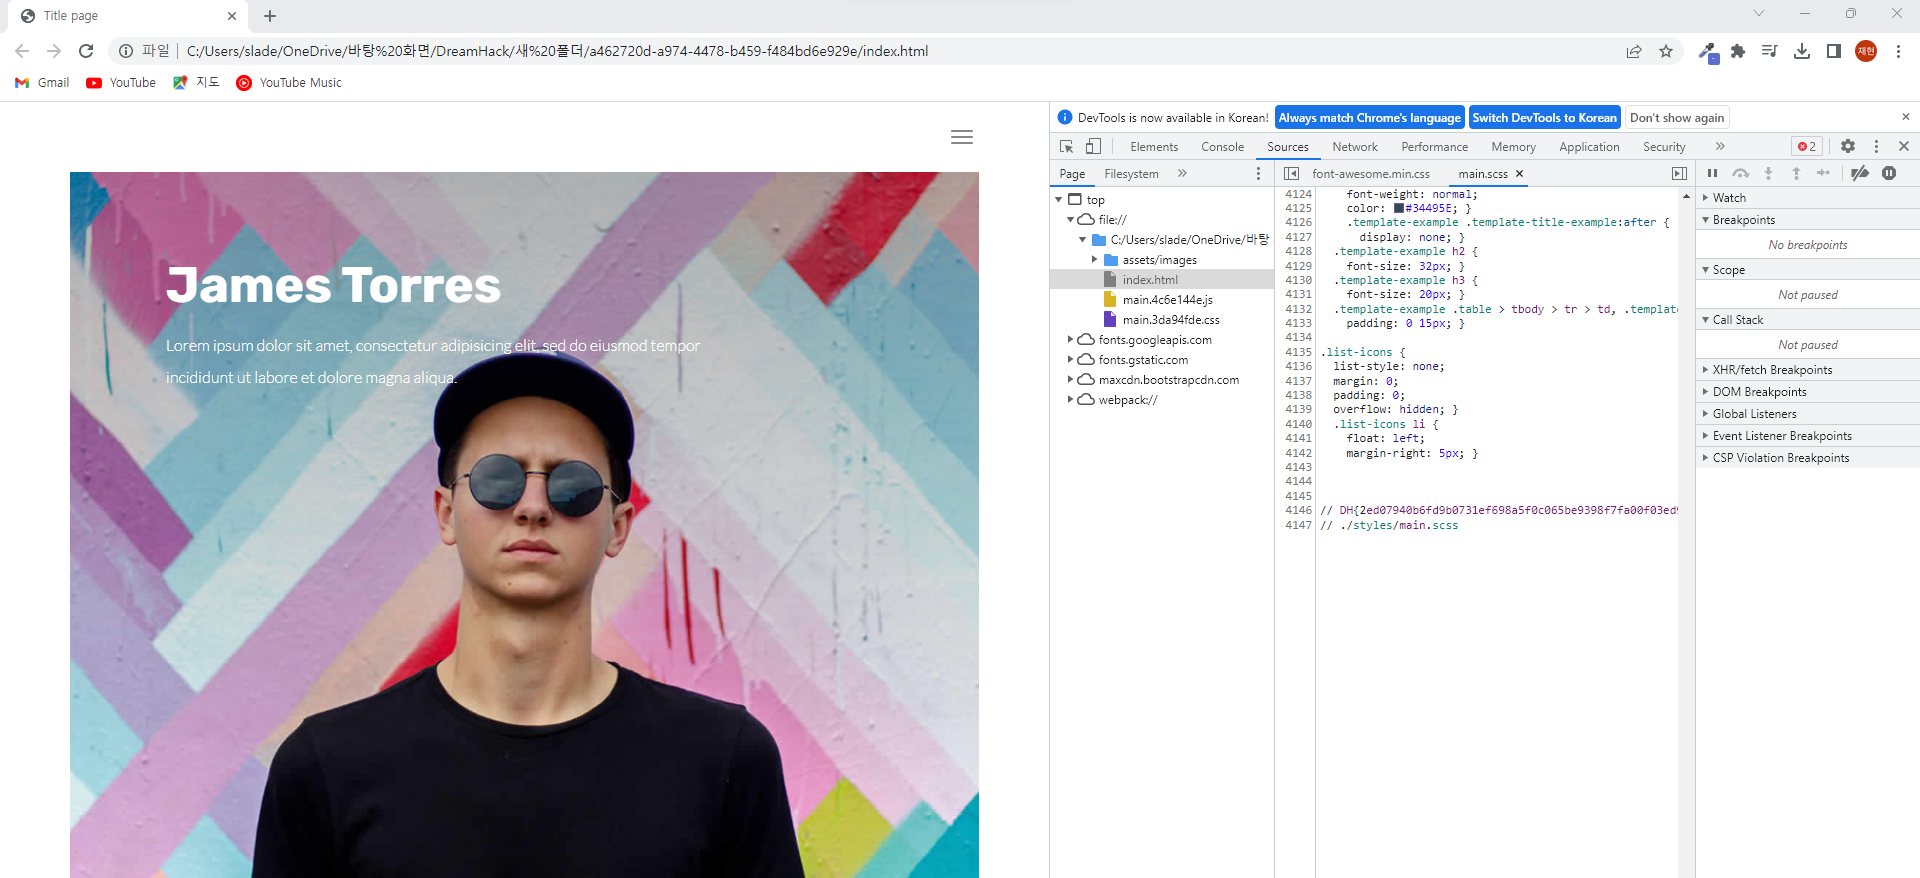Click Always match Chrome's language
The height and width of the screenshot is (878, 1920).
pyautogui.click(x=1370, y=118)
